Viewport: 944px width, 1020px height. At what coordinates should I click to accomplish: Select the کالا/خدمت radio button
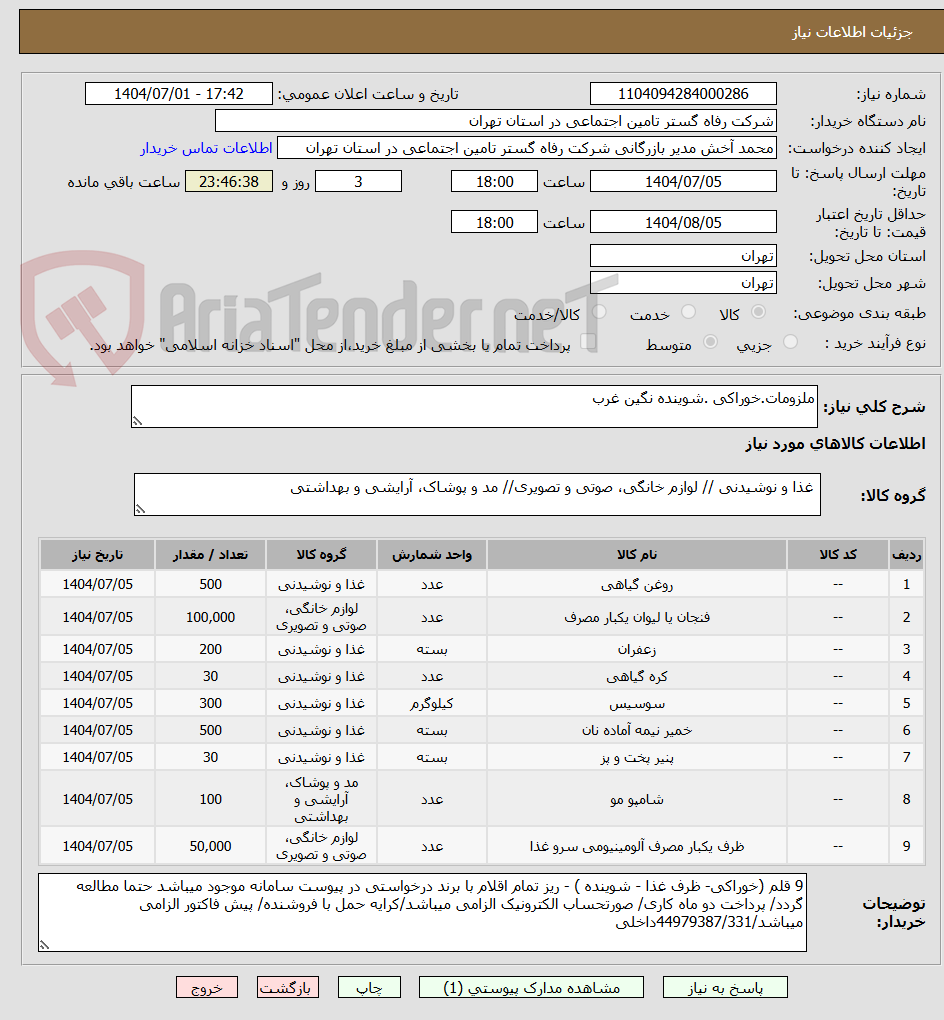pos(599,312)
